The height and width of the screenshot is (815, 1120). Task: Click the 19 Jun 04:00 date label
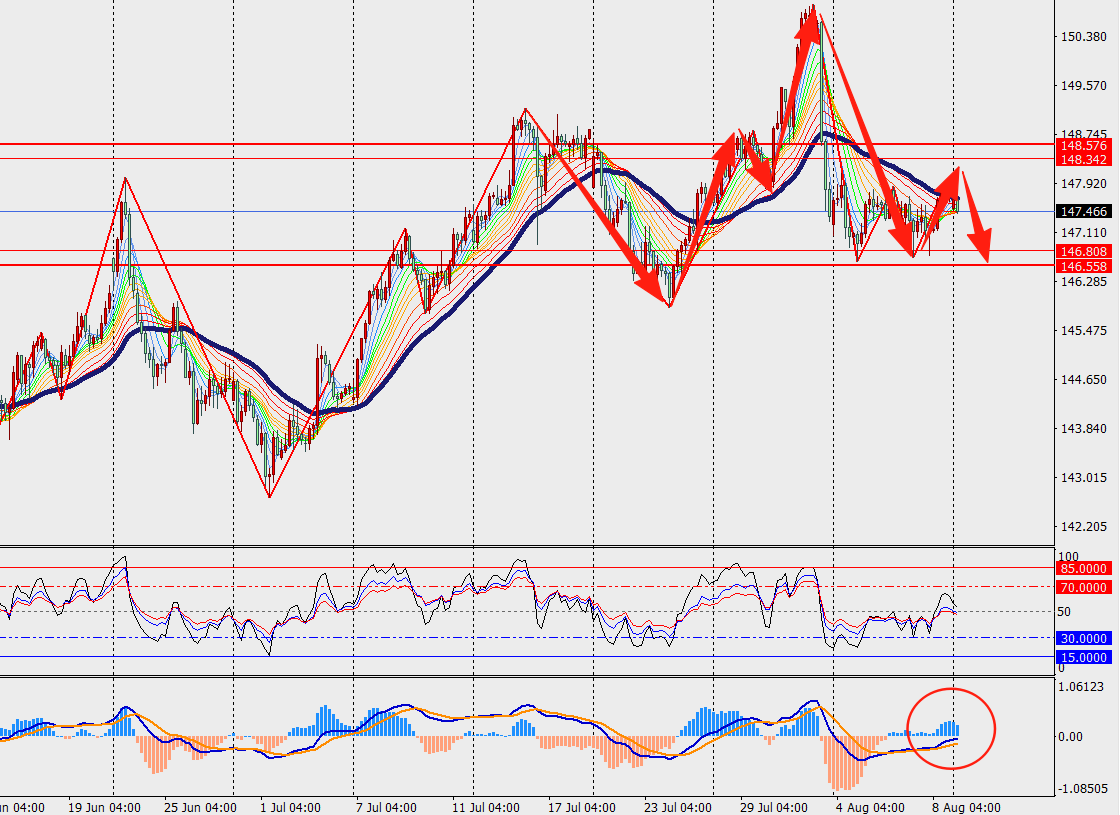(104, 808)
